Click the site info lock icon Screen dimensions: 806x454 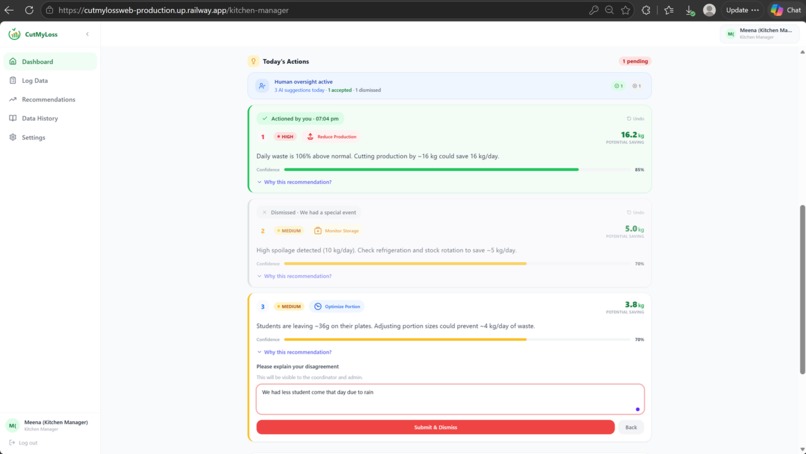[49, 10]
